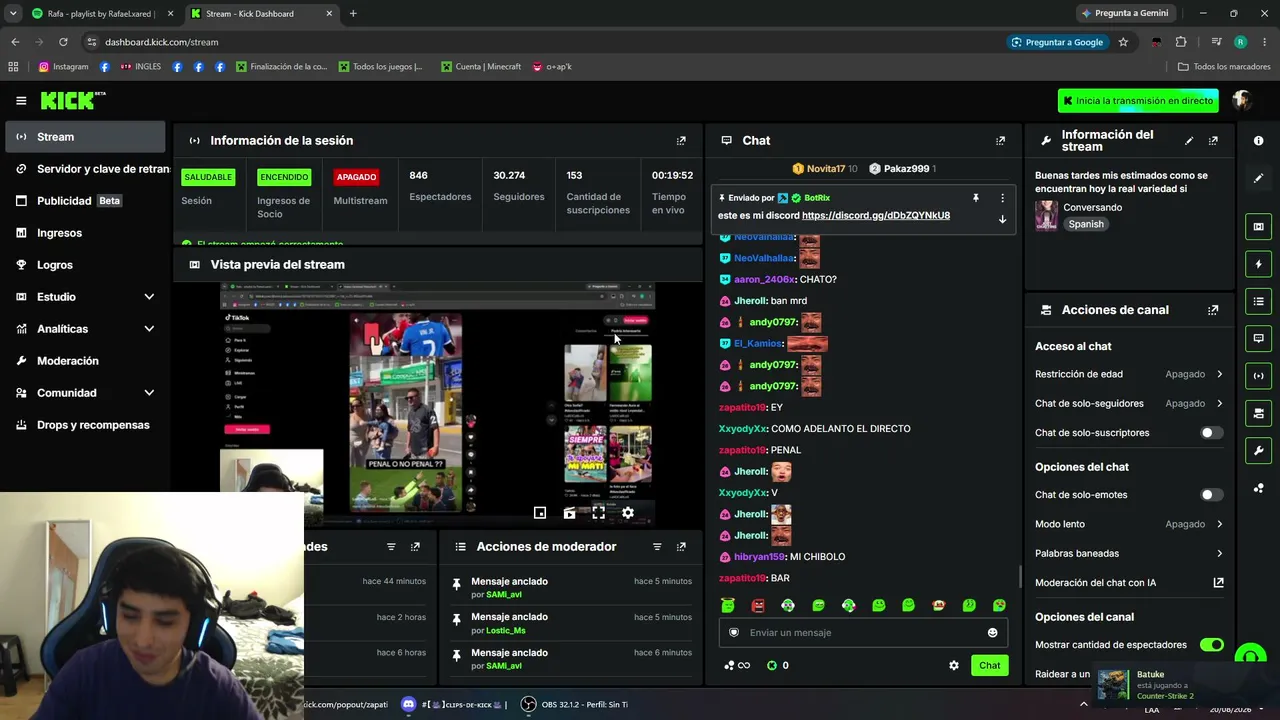Click the Conversando category thumbnail

(1046, 216)
